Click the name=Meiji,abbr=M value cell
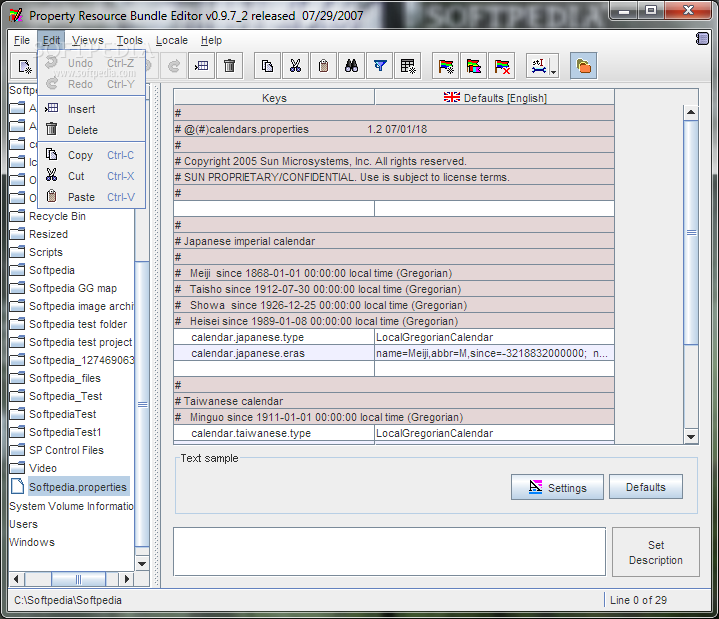This screenshot has height=619, width=719. pos(494,353)
